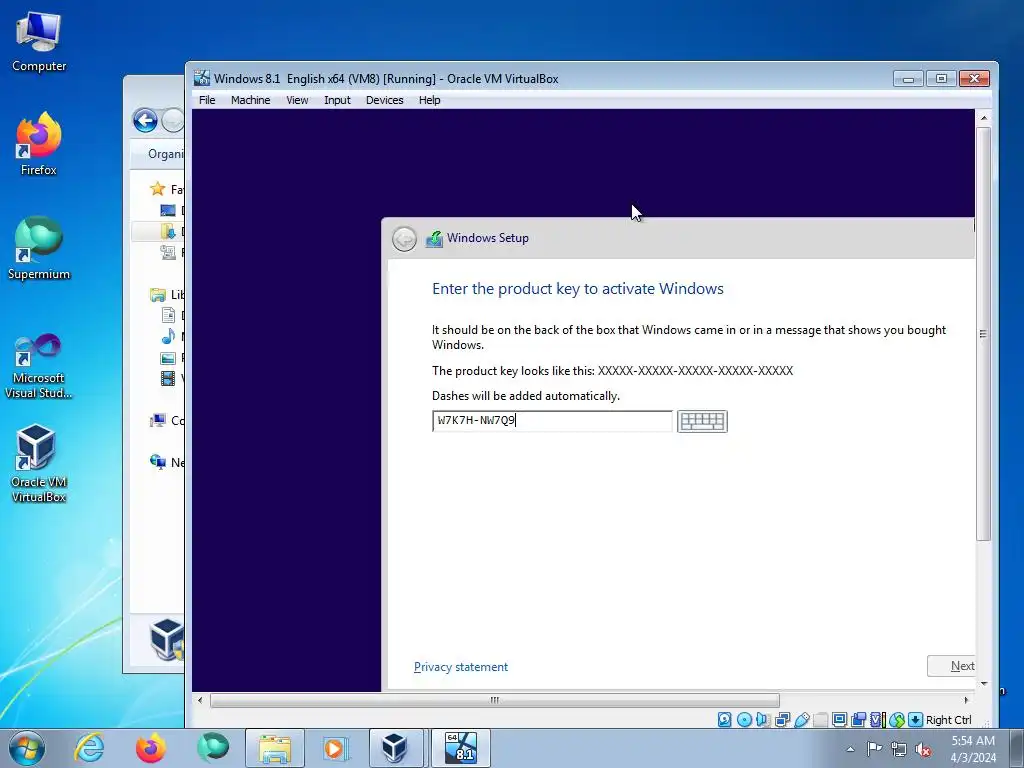Click the scroll up arrow of VM view
This screenshot has width=1024, height=768.
pos(984,118)
